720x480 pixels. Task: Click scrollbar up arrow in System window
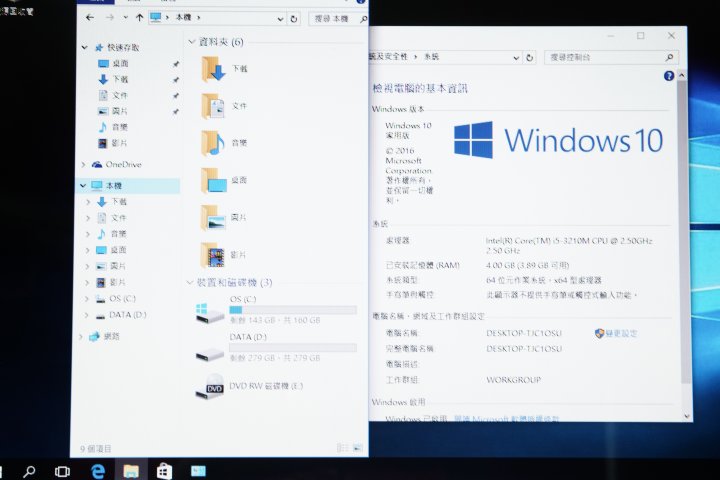(x=682, y=75)
